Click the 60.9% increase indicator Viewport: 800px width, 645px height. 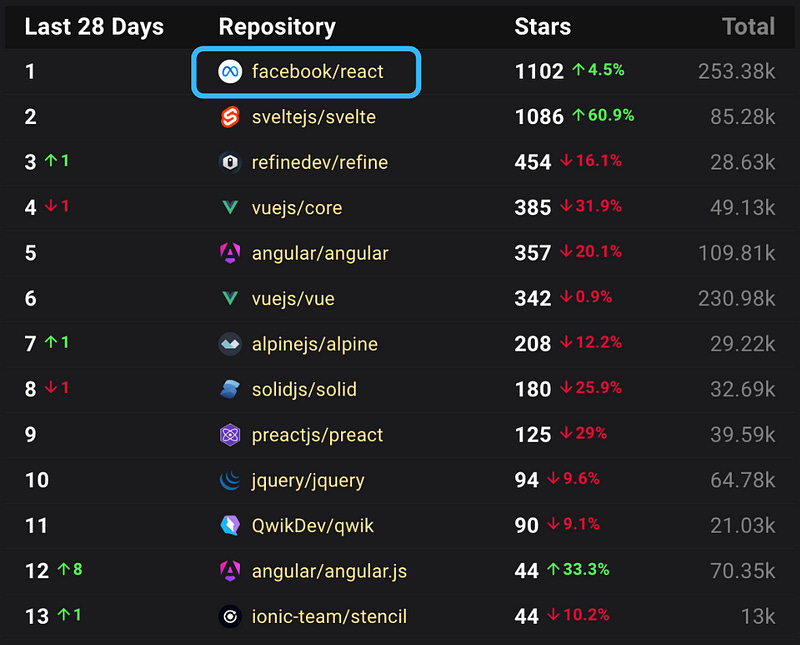[x=603, y=115]
